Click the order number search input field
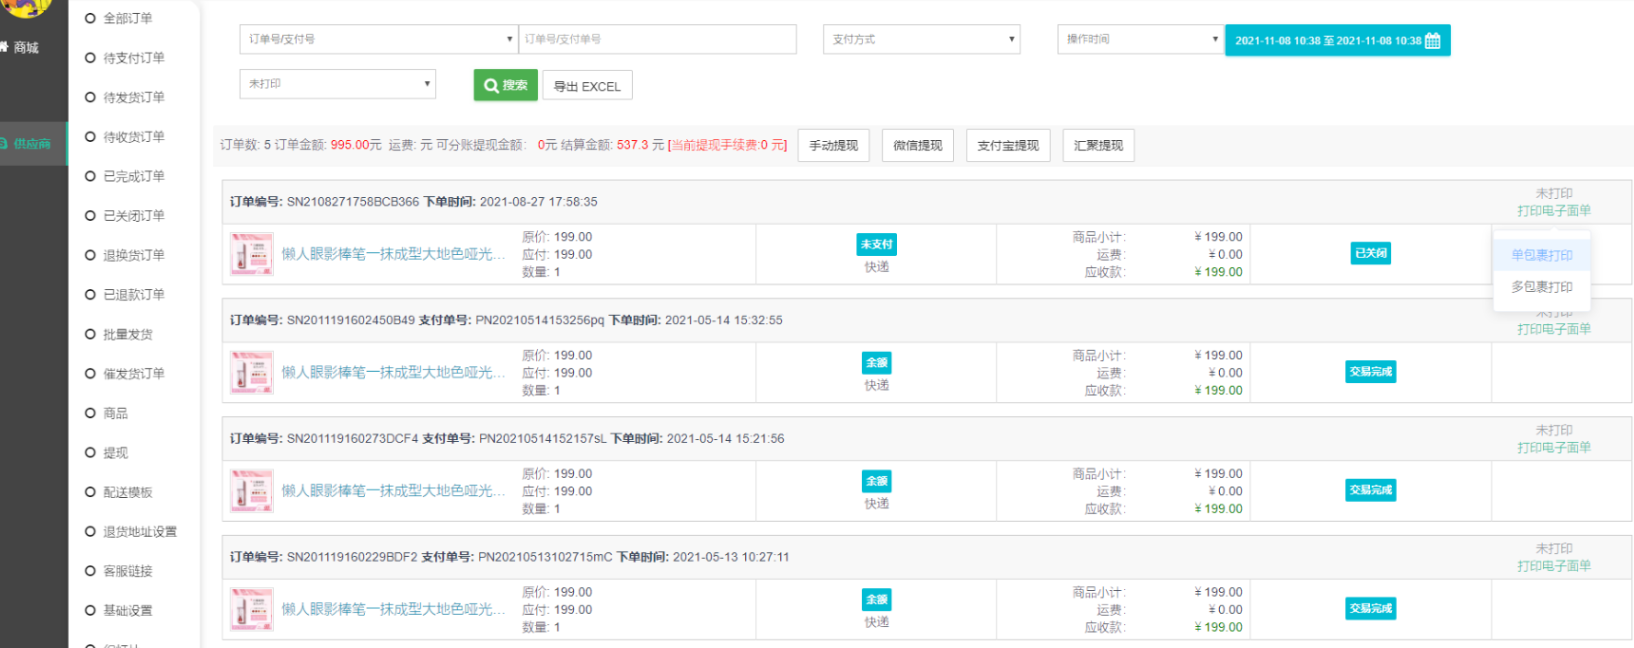Screen dimensions: 1634x648 (658, 40)
